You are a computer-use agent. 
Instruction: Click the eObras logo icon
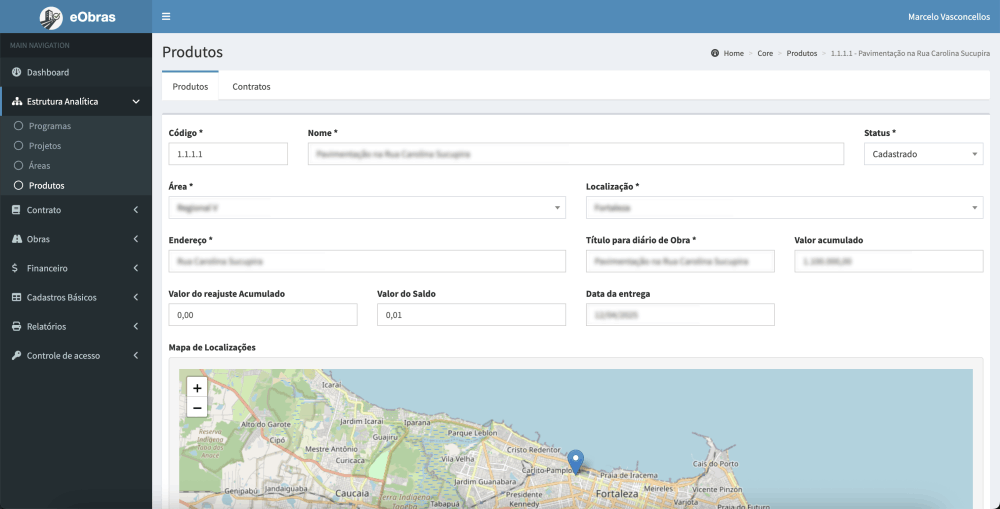[x=51, y=16]
